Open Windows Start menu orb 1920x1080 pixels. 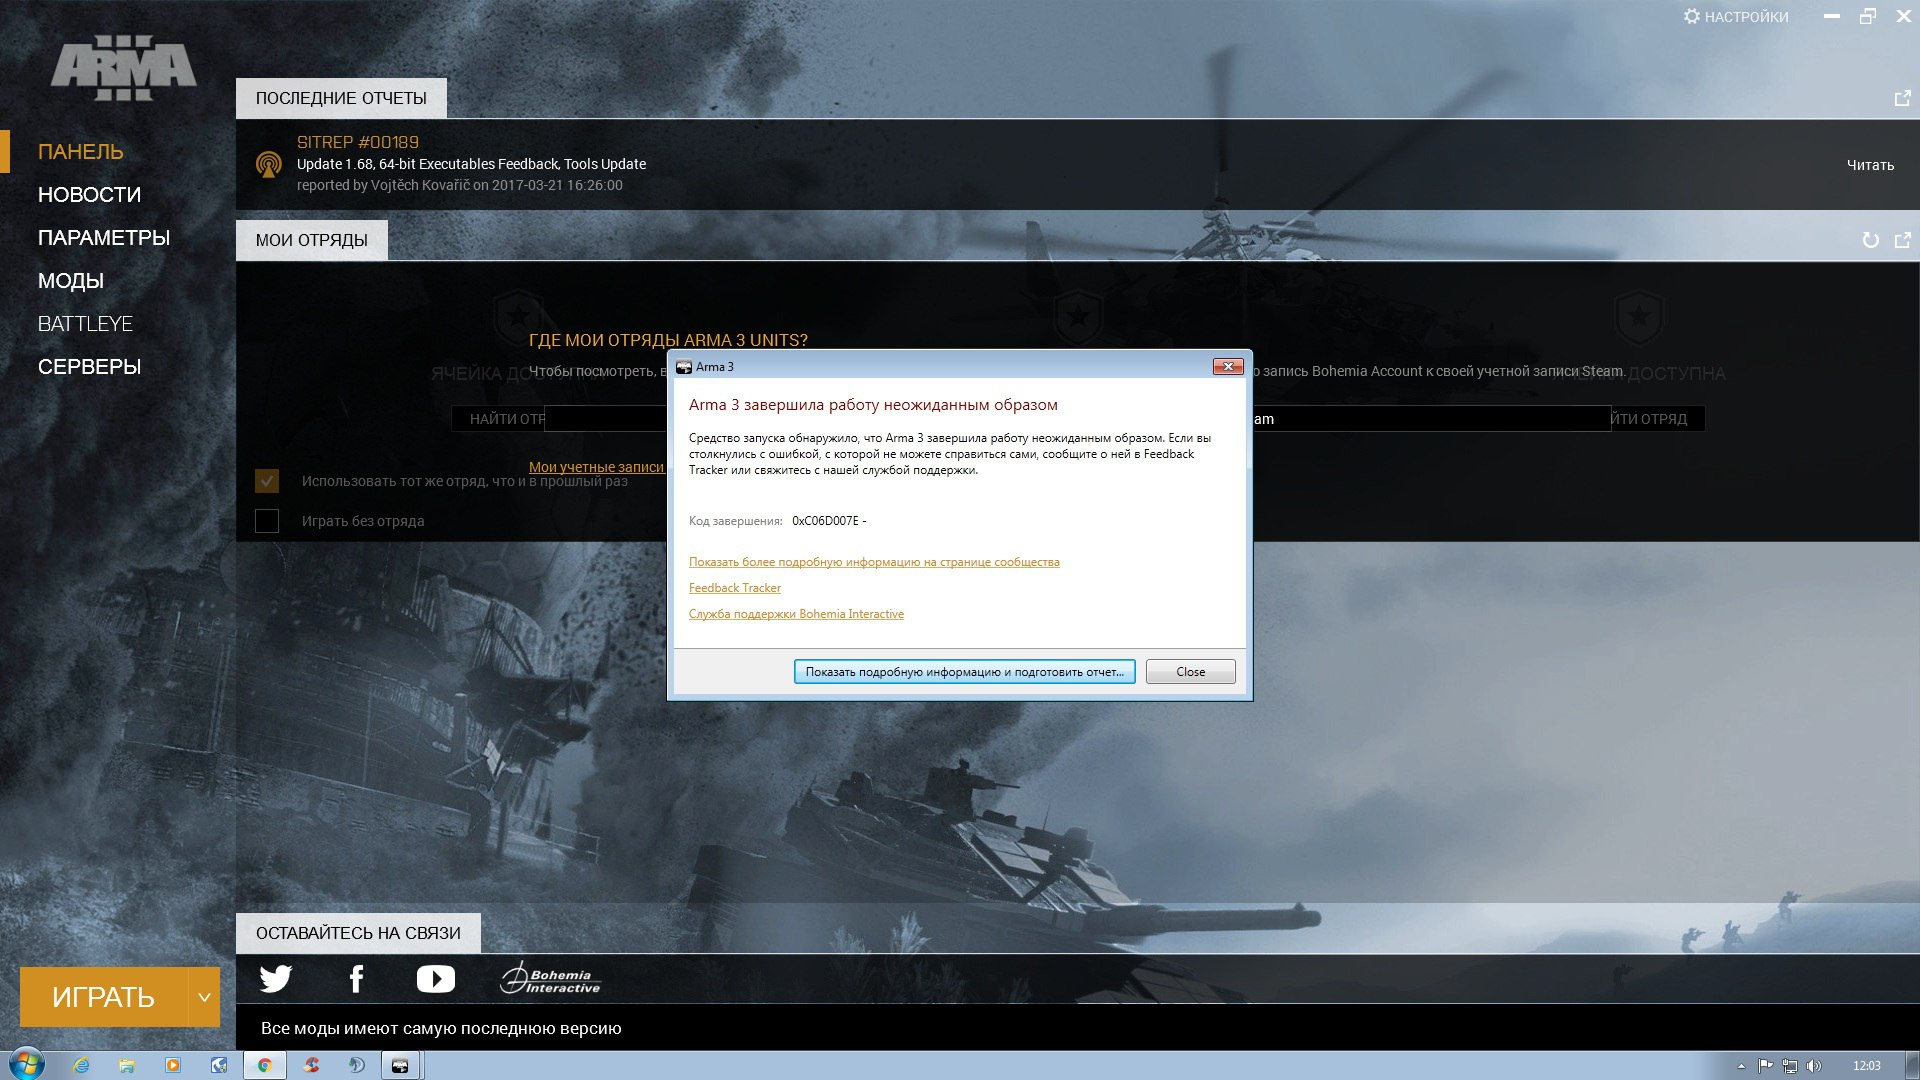click(26, 1065)
